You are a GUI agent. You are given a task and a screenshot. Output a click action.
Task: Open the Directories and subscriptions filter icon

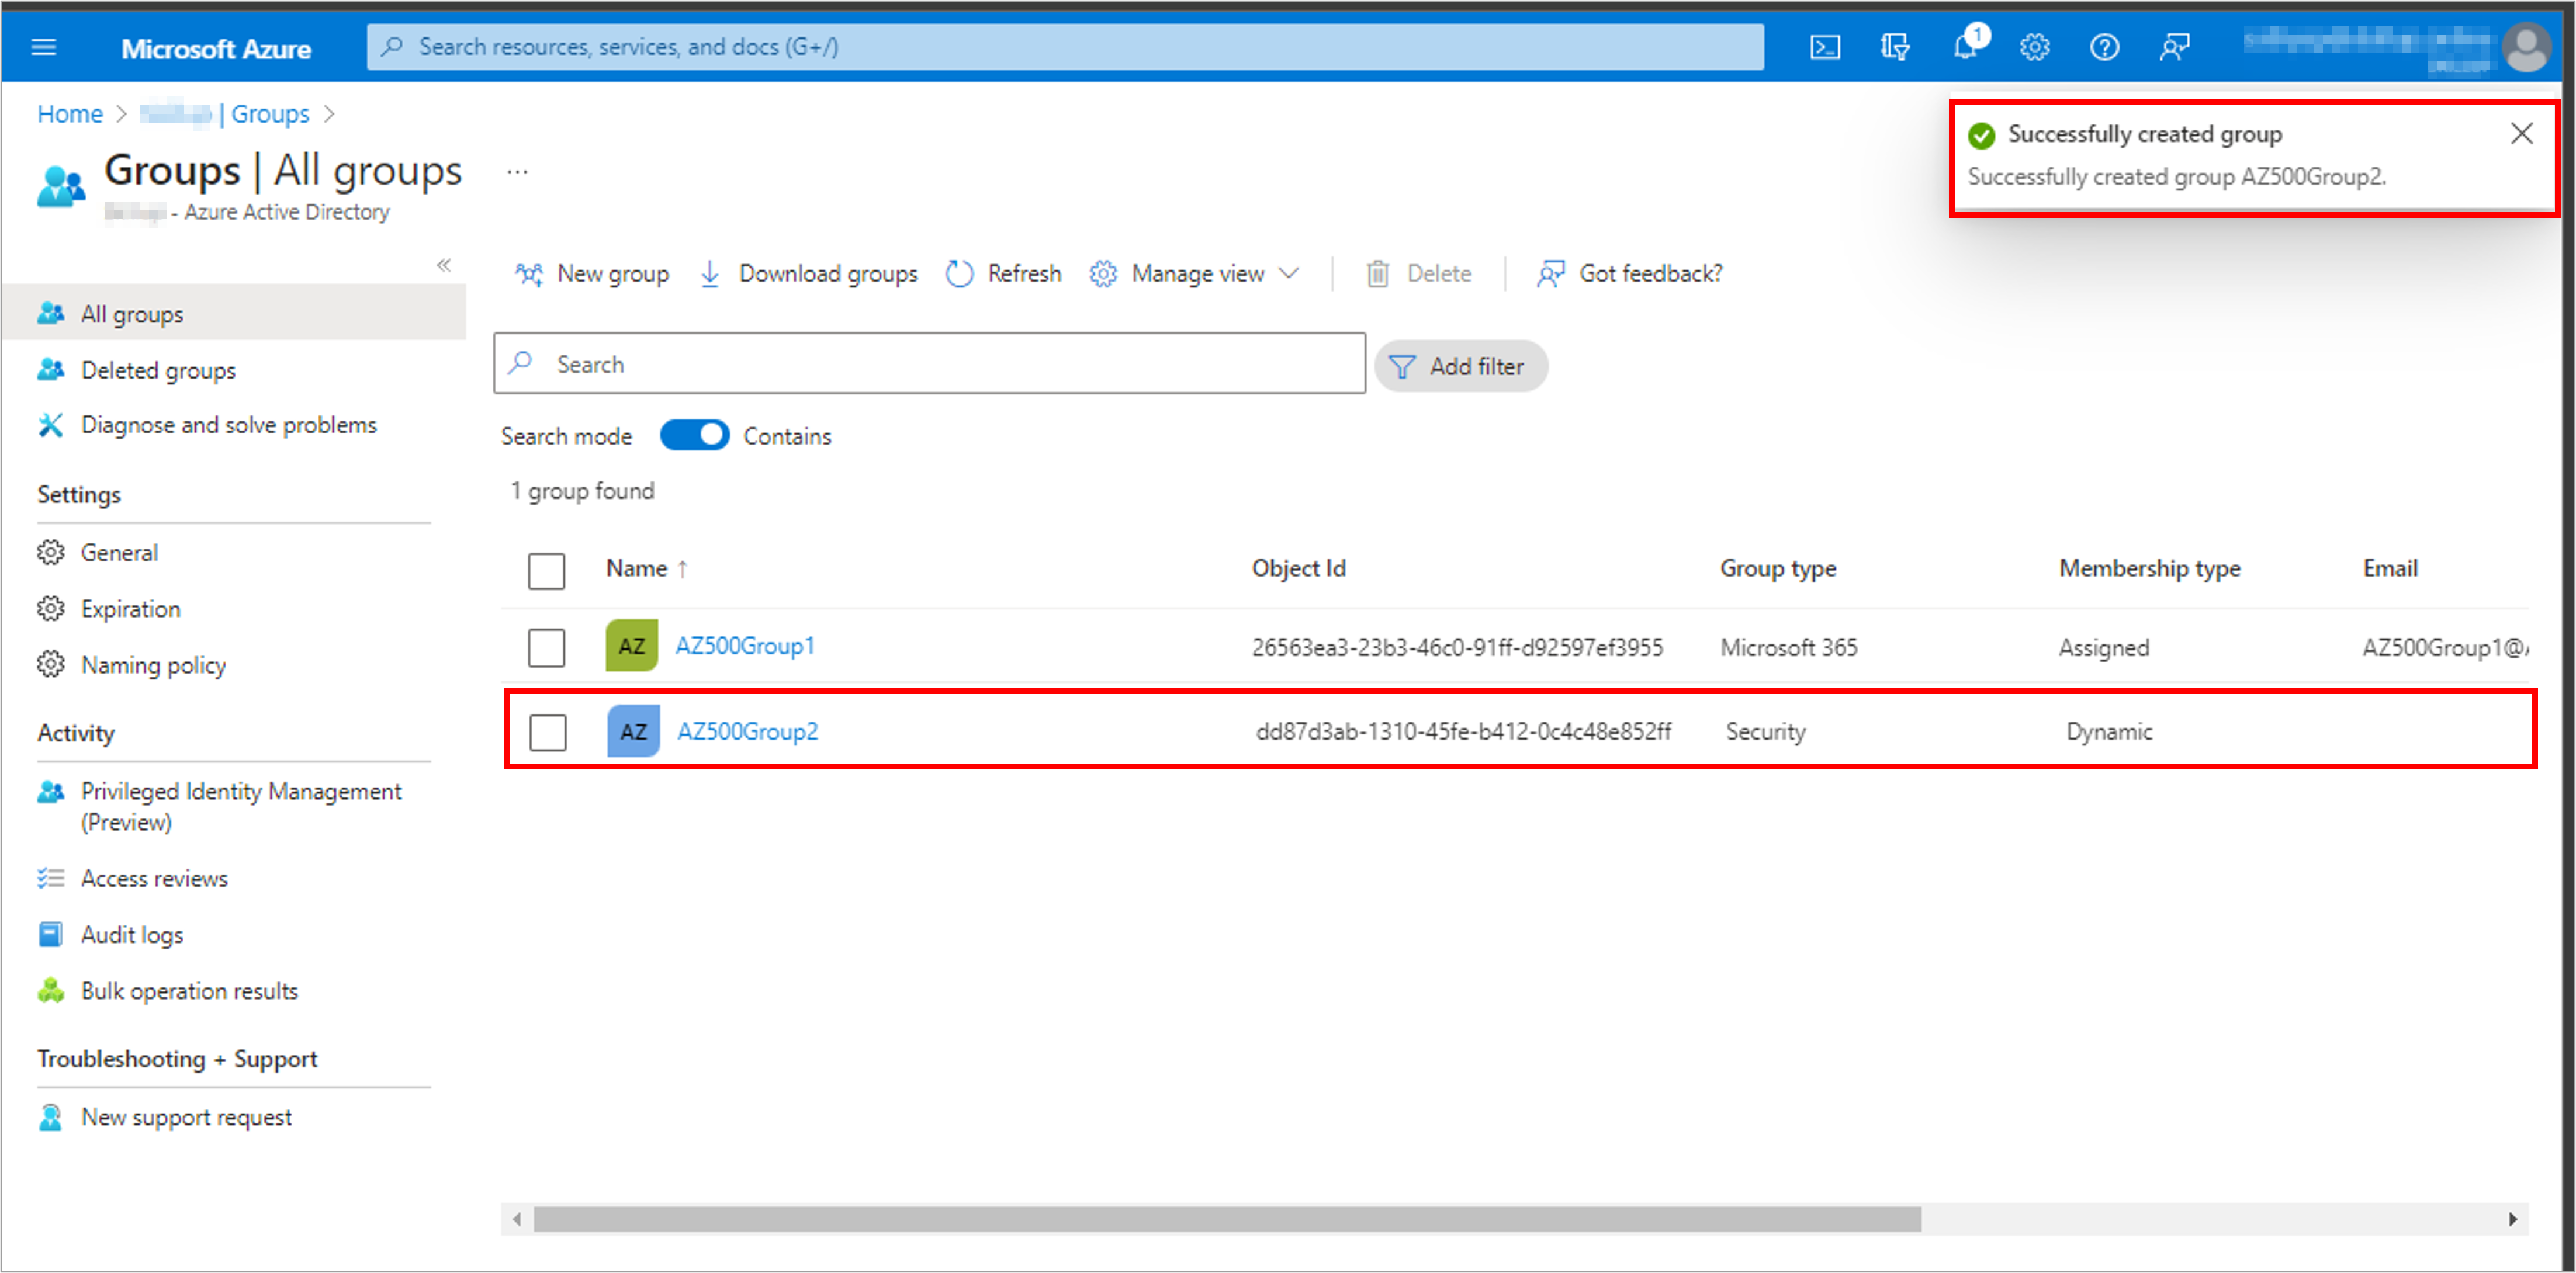(1895, 47)
